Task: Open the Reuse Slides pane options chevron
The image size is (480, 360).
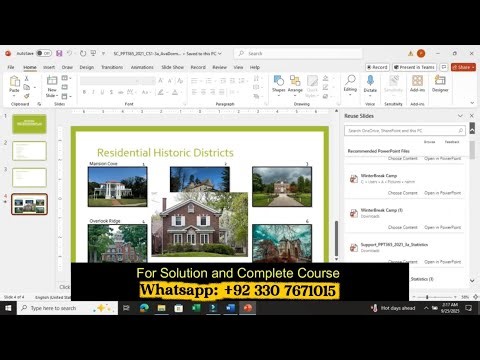Action: point(460,116)
